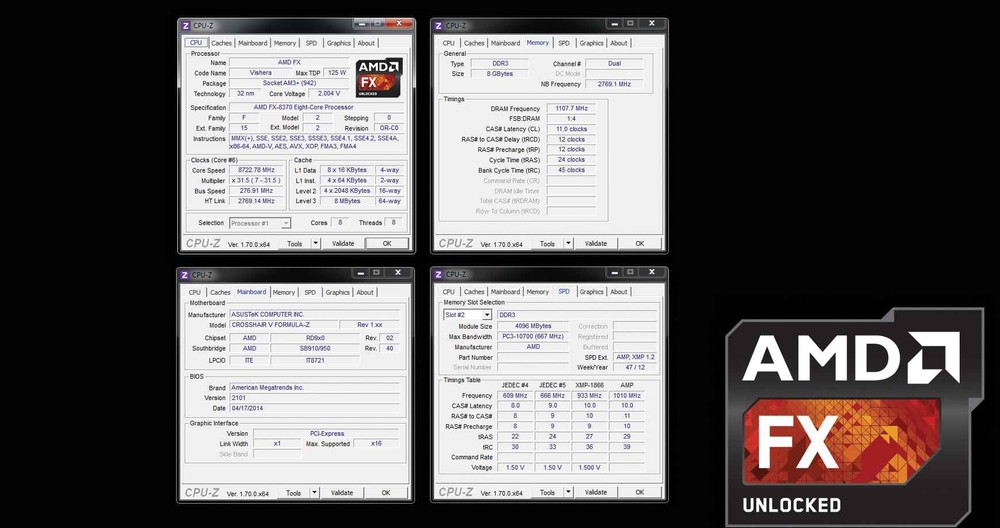The height and width of the screenshot is (528, 1000).
Task: Click the LPCIO chip value IT8721
Action: tap(315, 360)
